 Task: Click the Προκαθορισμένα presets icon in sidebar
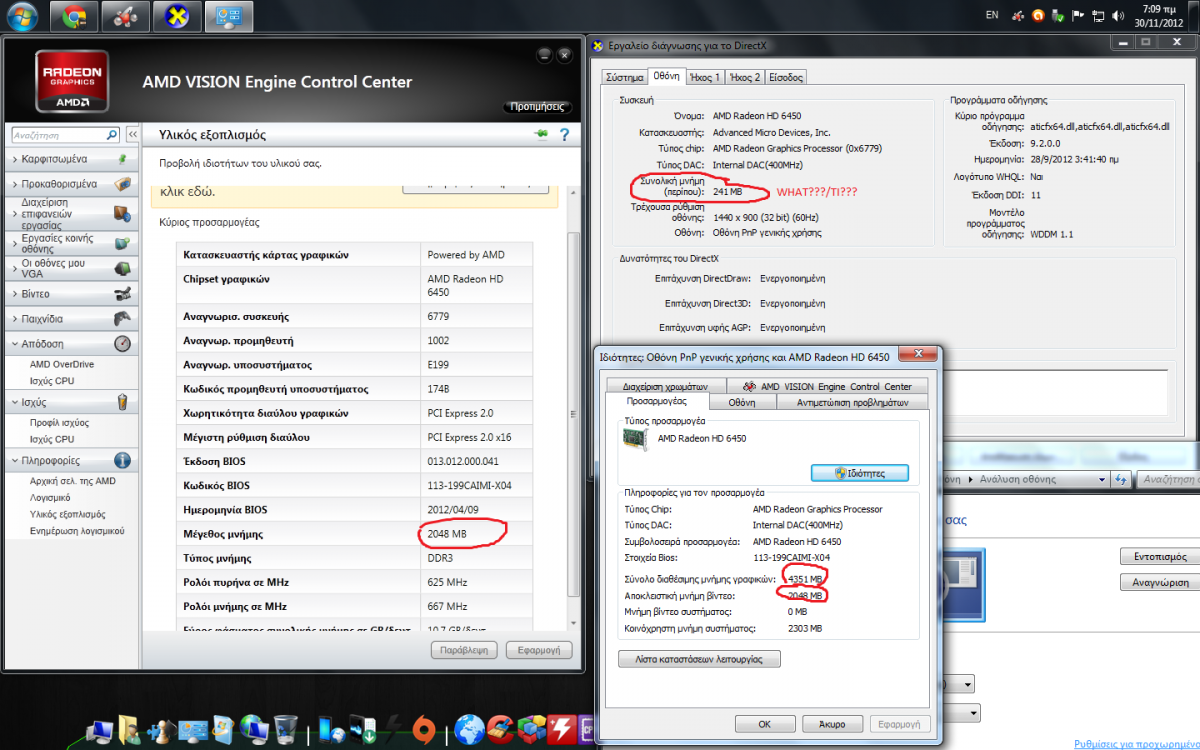click(122, 184)
